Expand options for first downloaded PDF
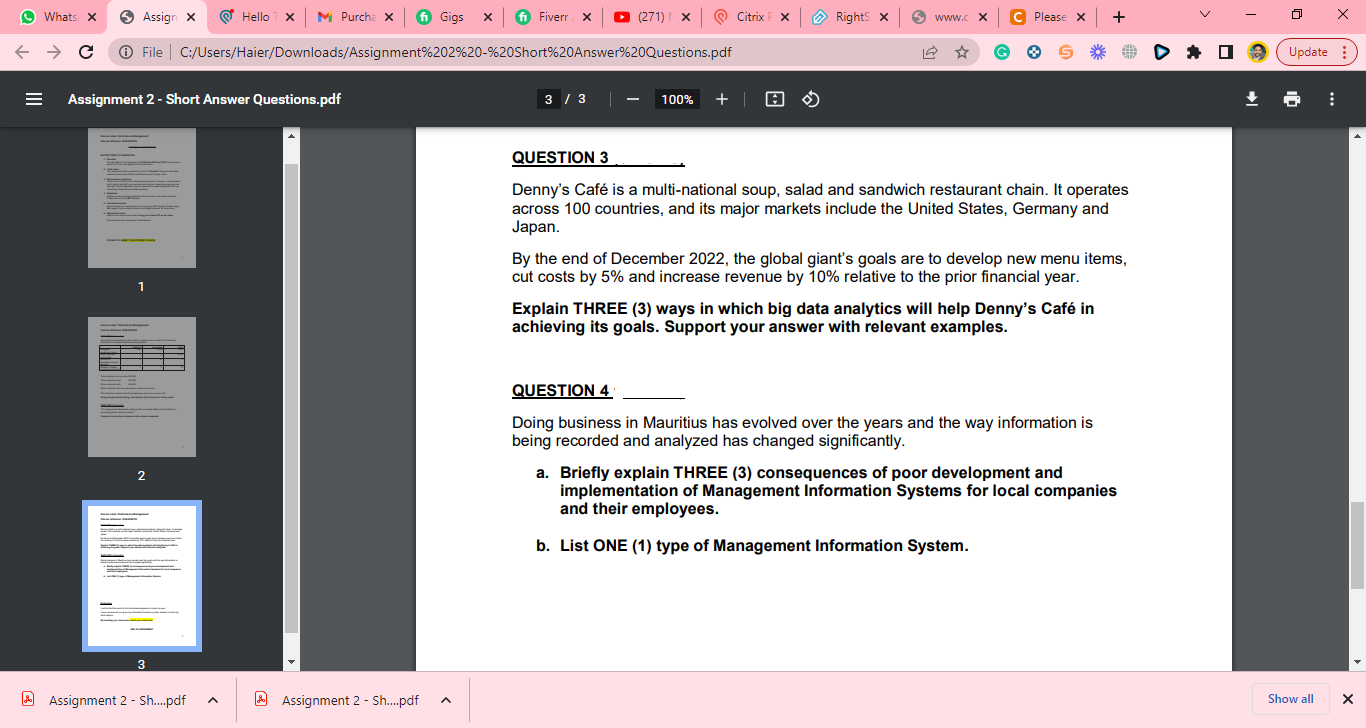1366x728 pixels. (213, 700)
